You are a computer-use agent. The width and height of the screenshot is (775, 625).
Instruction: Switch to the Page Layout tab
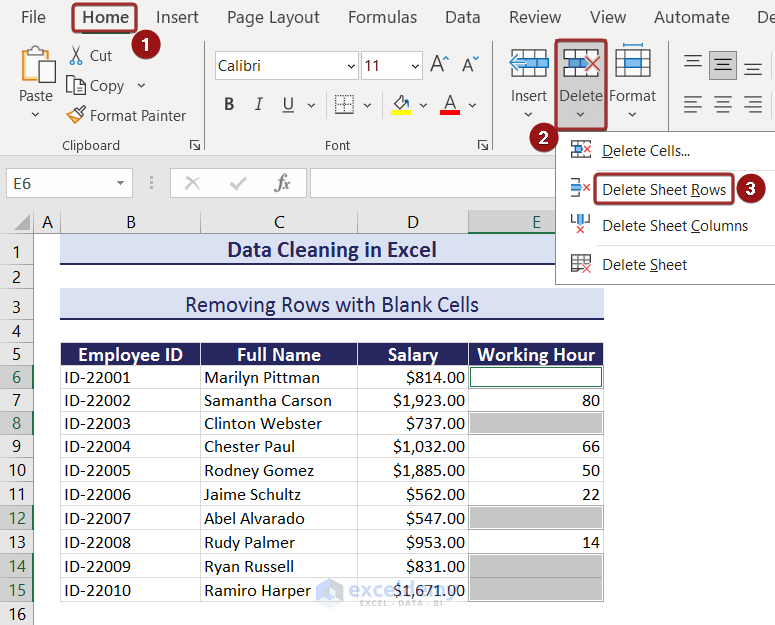coord(273,17)
